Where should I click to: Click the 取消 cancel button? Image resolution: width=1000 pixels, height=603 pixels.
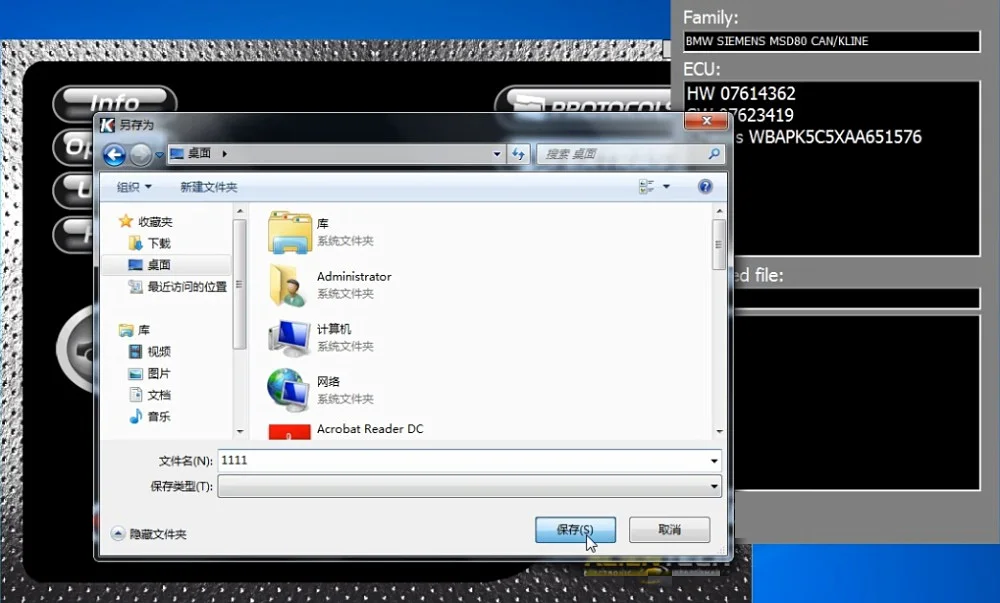[670, 530]
